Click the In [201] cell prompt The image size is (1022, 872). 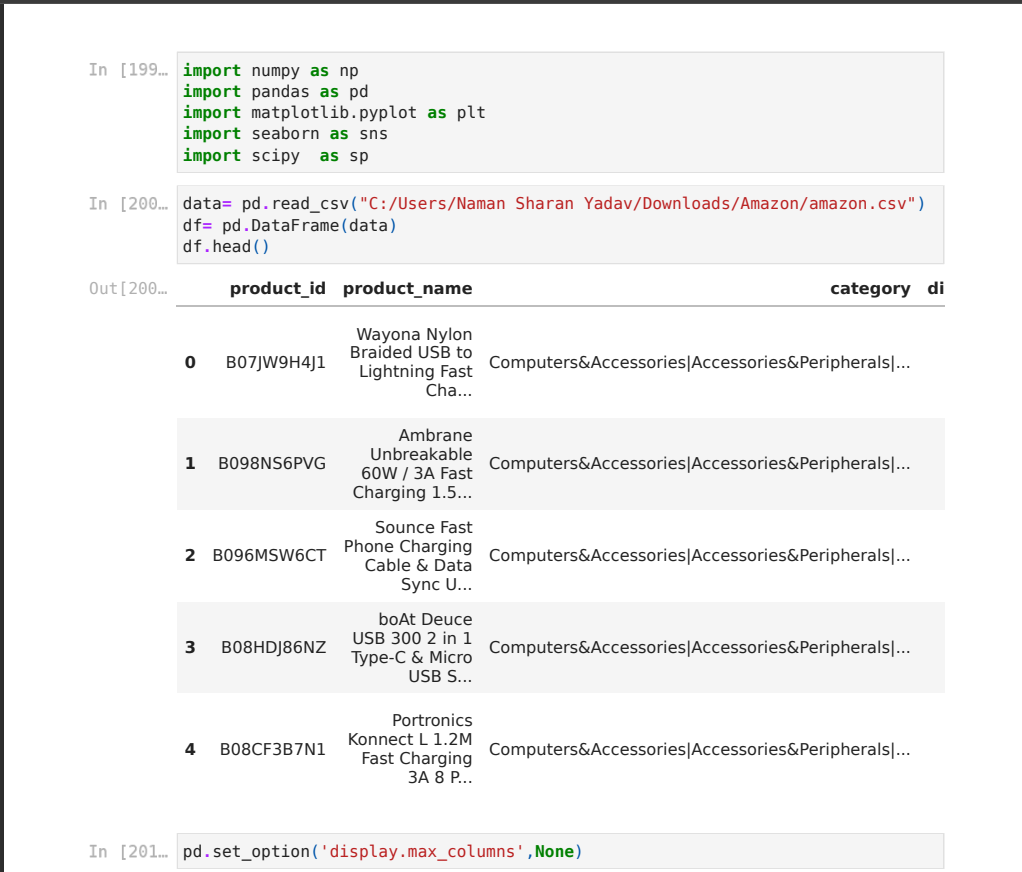coord(128,852)
